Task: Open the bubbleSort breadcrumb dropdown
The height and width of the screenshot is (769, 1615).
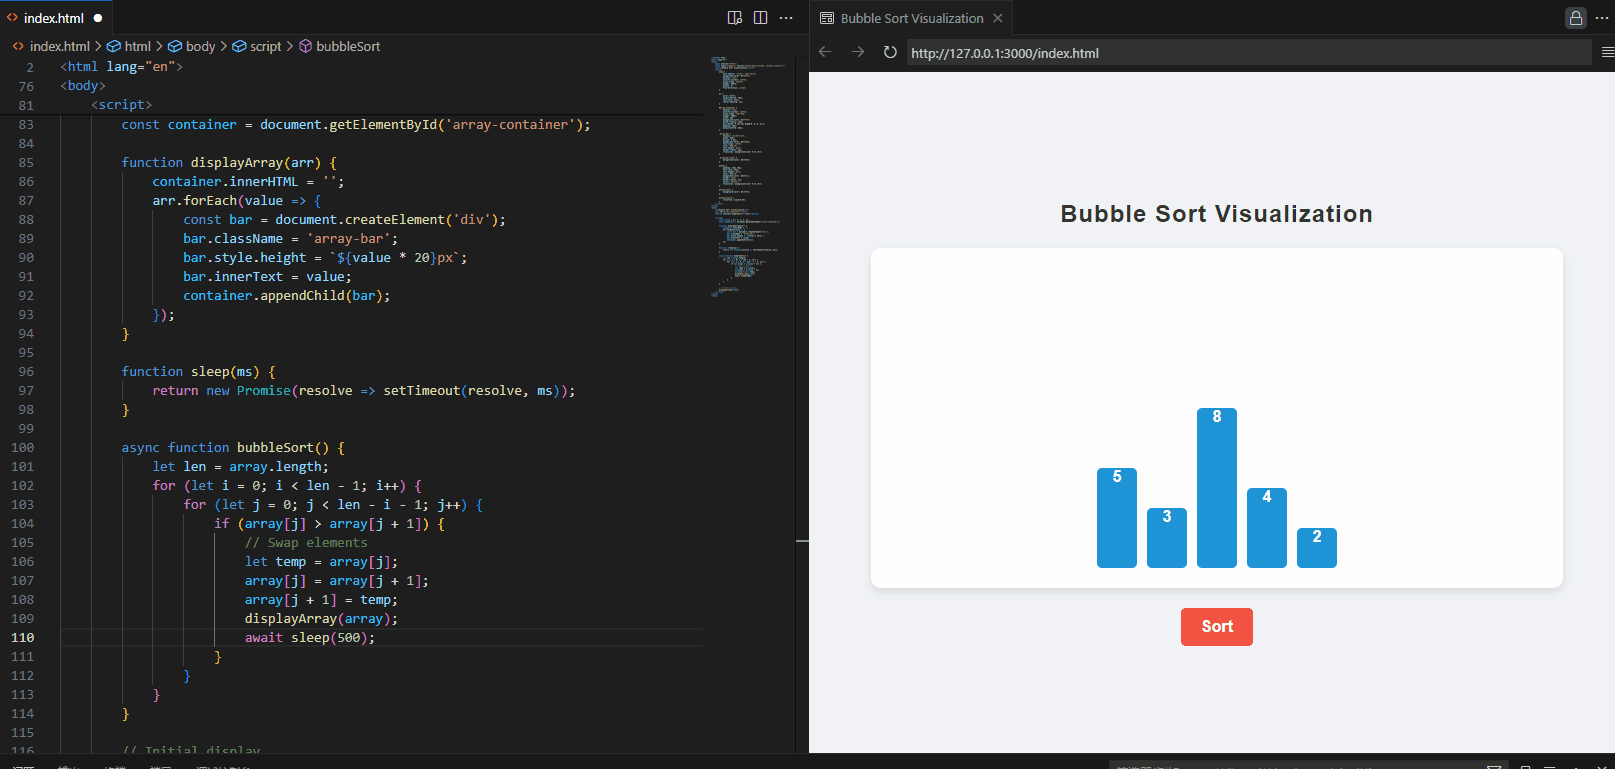Action: 340,46
